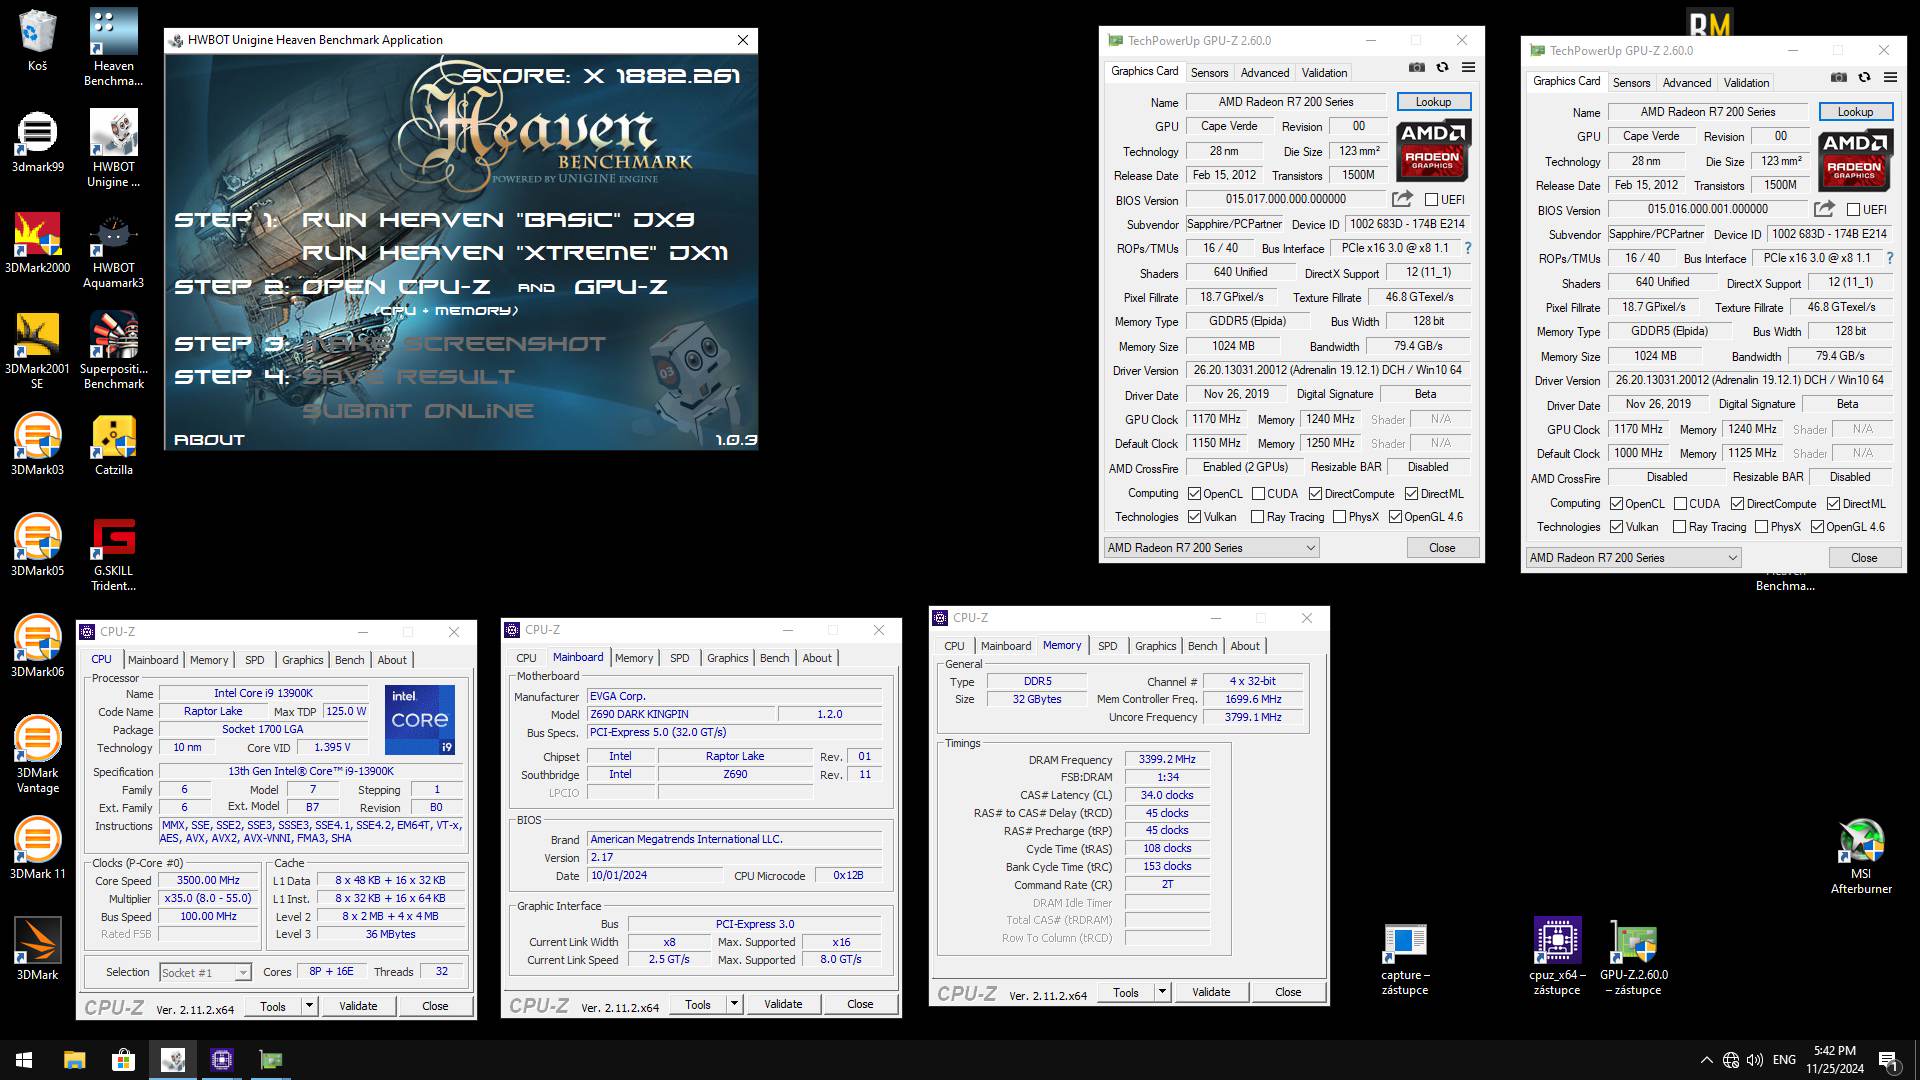This screenshot has width=1920, height=1080.
Task: Click Lookup button in left GPU-Z
Action: [x=1433, y=102]
